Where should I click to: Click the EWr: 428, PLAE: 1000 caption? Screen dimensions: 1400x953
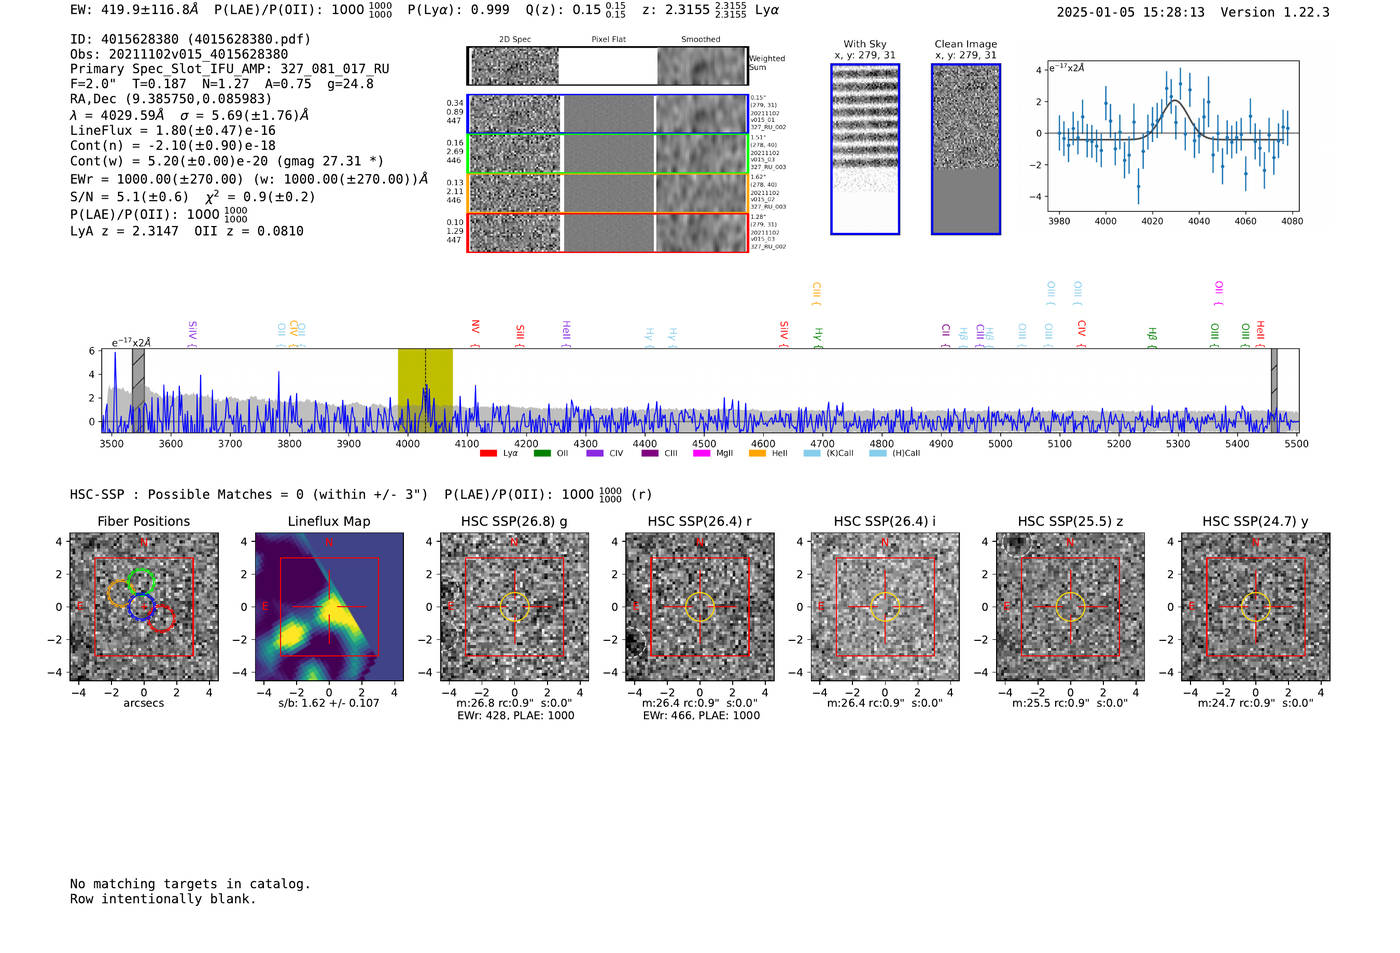[514, 716]
